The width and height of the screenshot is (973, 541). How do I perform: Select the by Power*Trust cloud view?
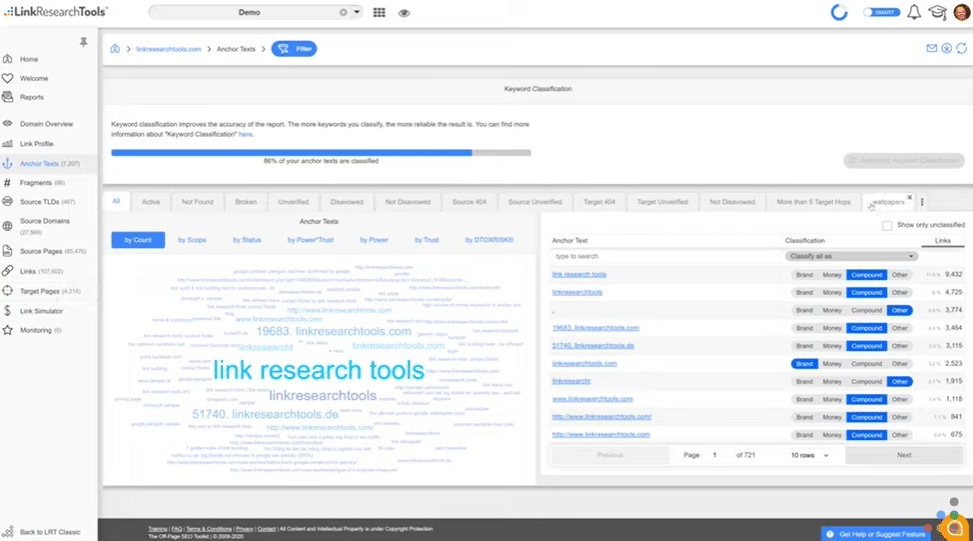click(310, 240)
